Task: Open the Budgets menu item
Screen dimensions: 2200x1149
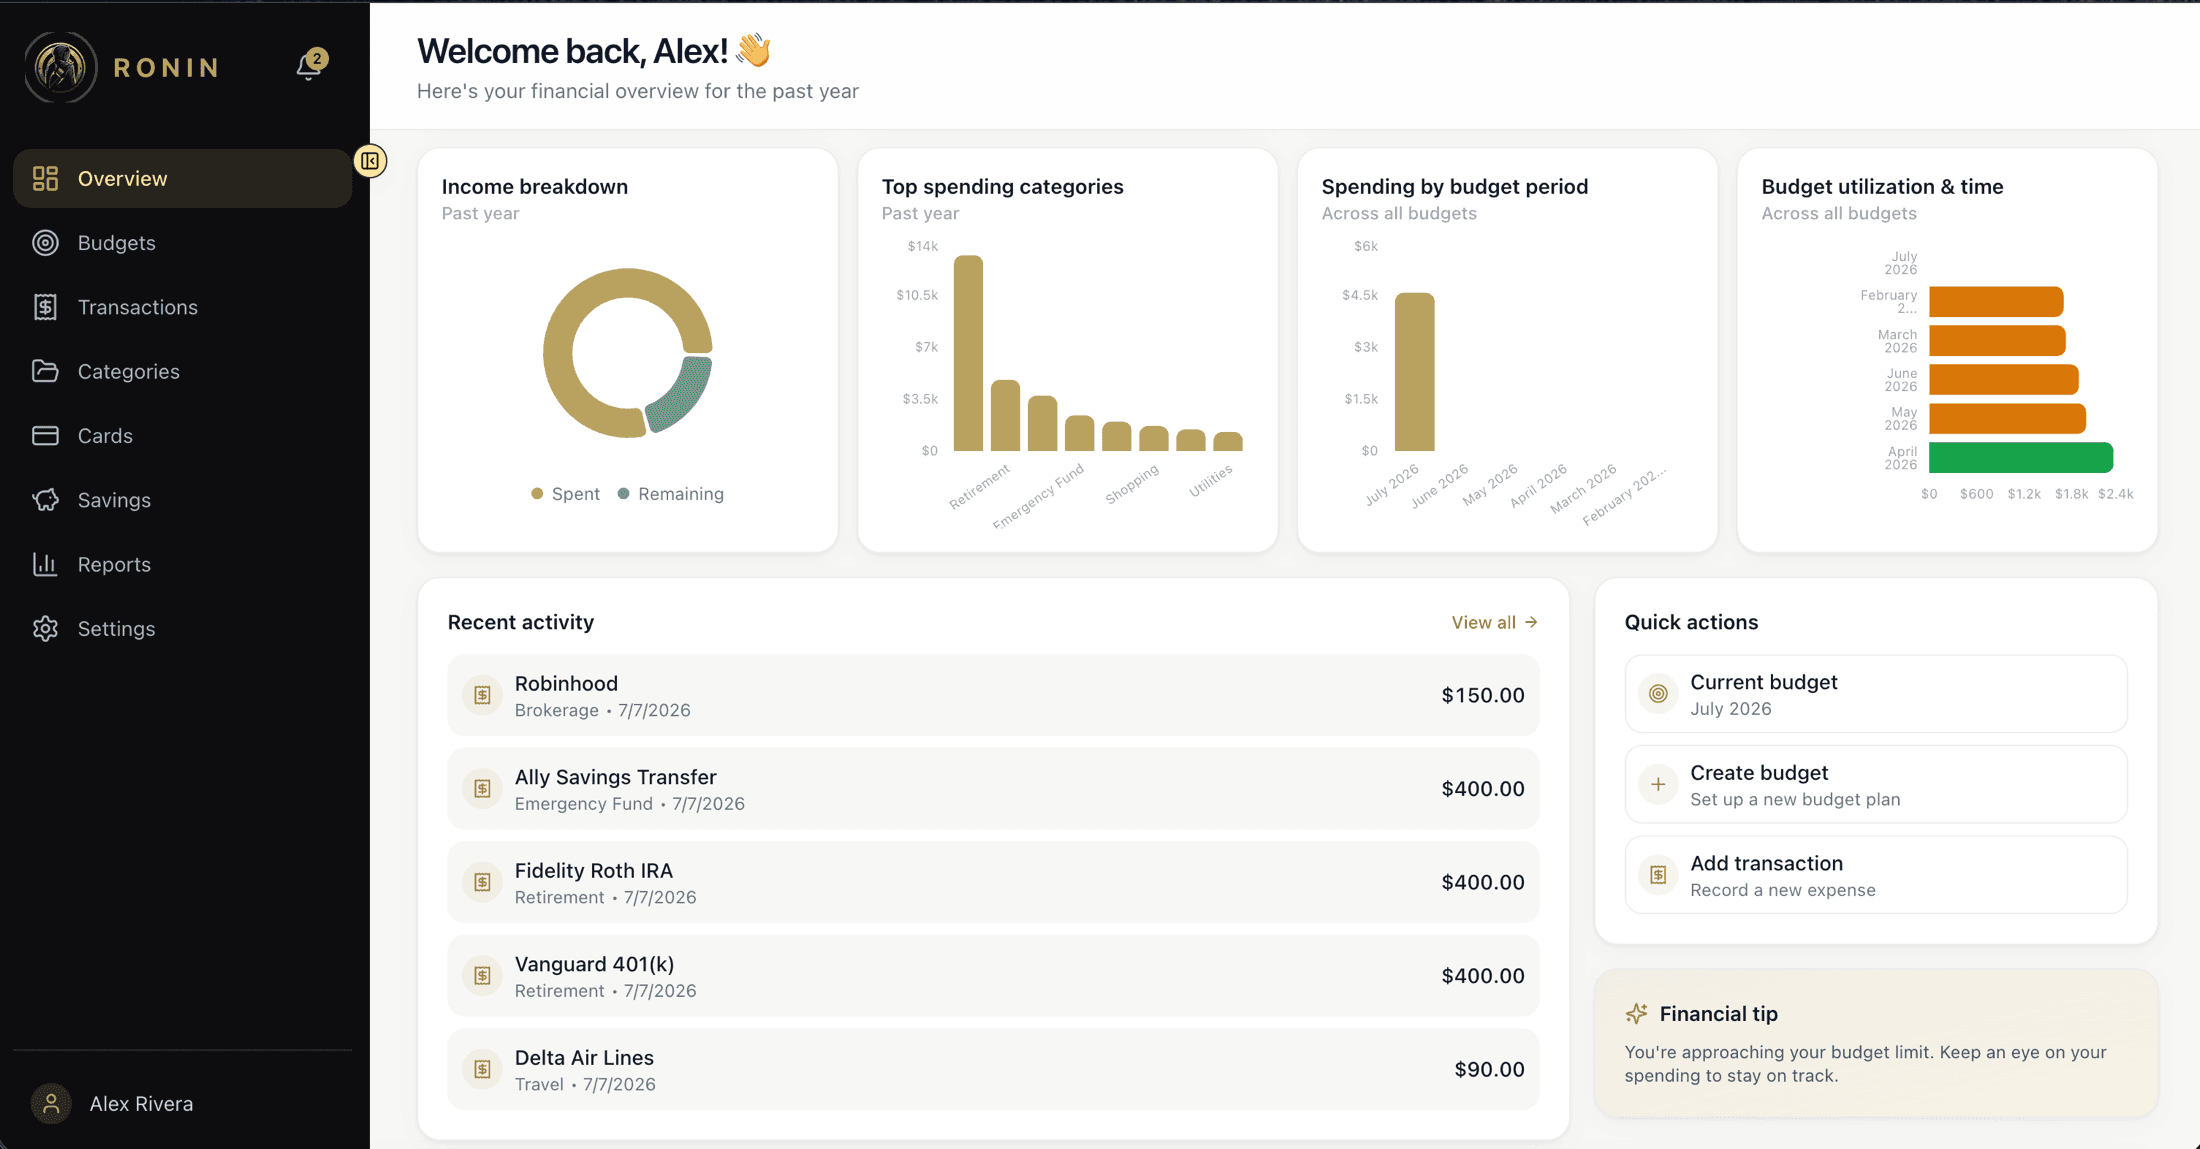Action: pyautogui.click(x=183, y=243)
